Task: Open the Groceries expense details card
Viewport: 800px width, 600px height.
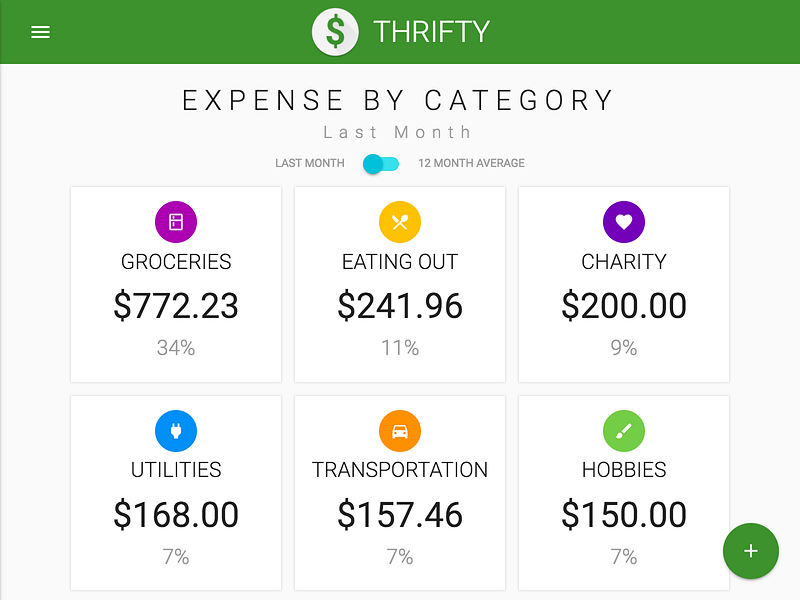Action: [x=176, y=284]
